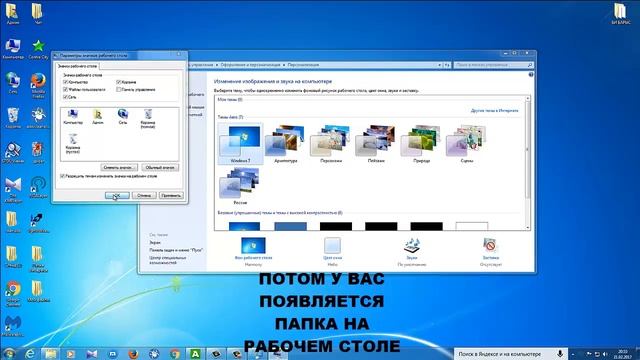Open media player icon on taskbar

coord(71,354)
